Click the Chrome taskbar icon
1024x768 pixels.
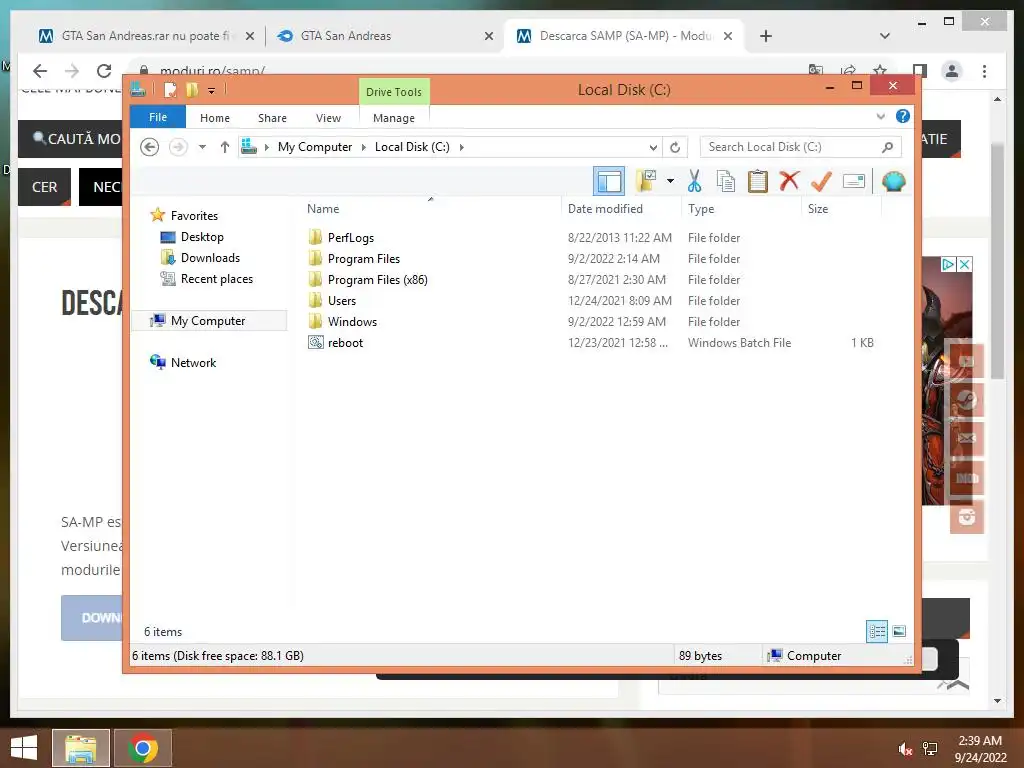tap(143, 748)
